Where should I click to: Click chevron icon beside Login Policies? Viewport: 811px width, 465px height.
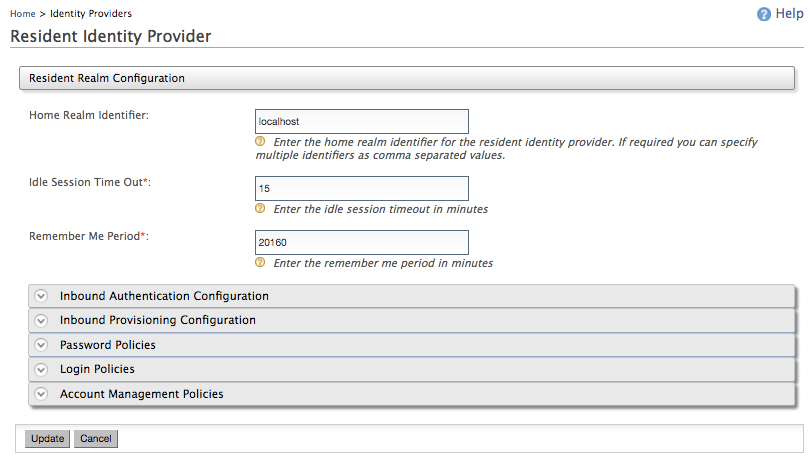[x=41, y=369]
